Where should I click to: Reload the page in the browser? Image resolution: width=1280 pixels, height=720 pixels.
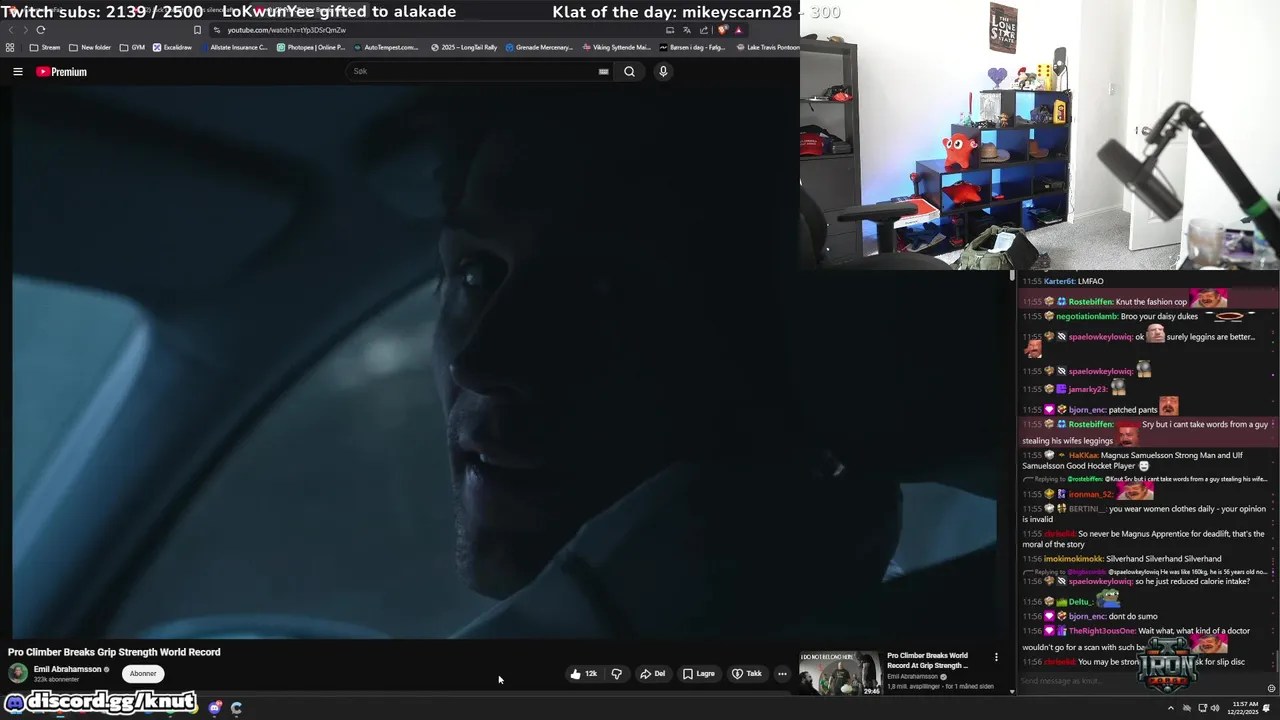click(x=41, y=30)
